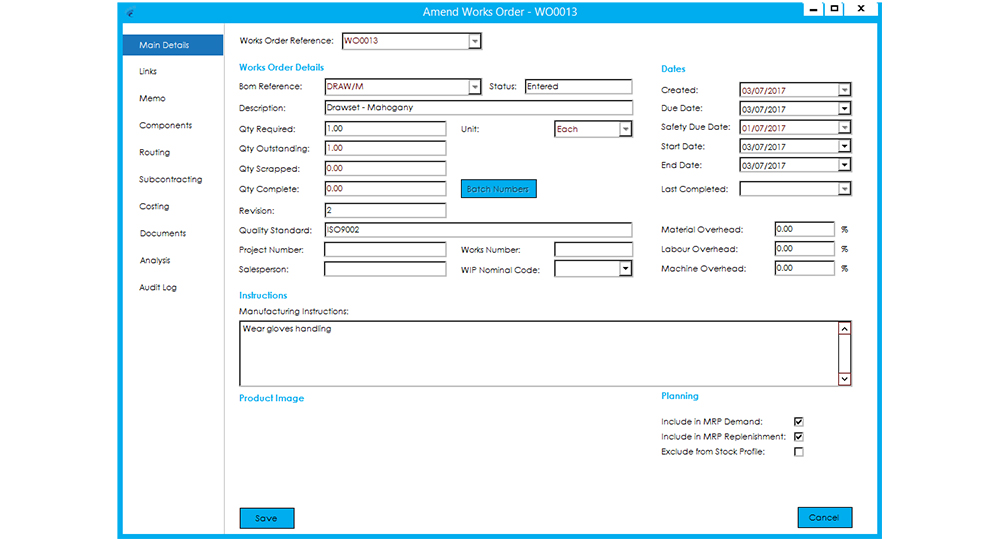Click the Material Overhead percentage field
The height and width of the screenshot is (540, 1000).
coord(804,230)
